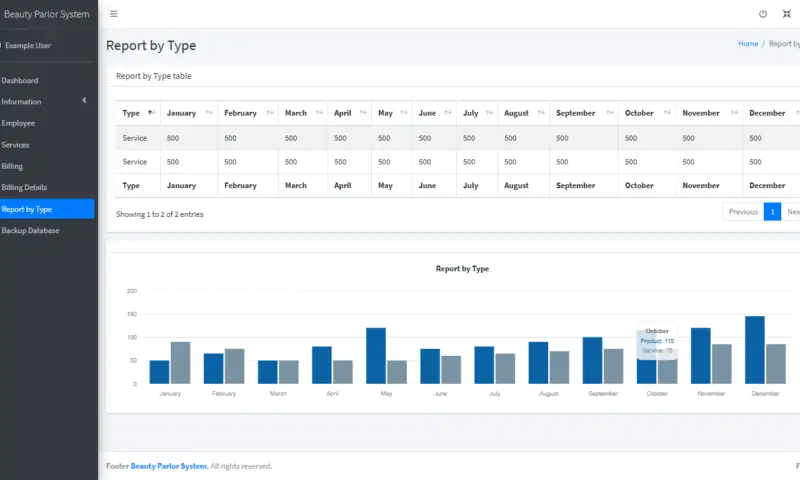Viewport: 800px width, 480px height.
Task: Select page 1 in pagination
Action: [772, 212]
